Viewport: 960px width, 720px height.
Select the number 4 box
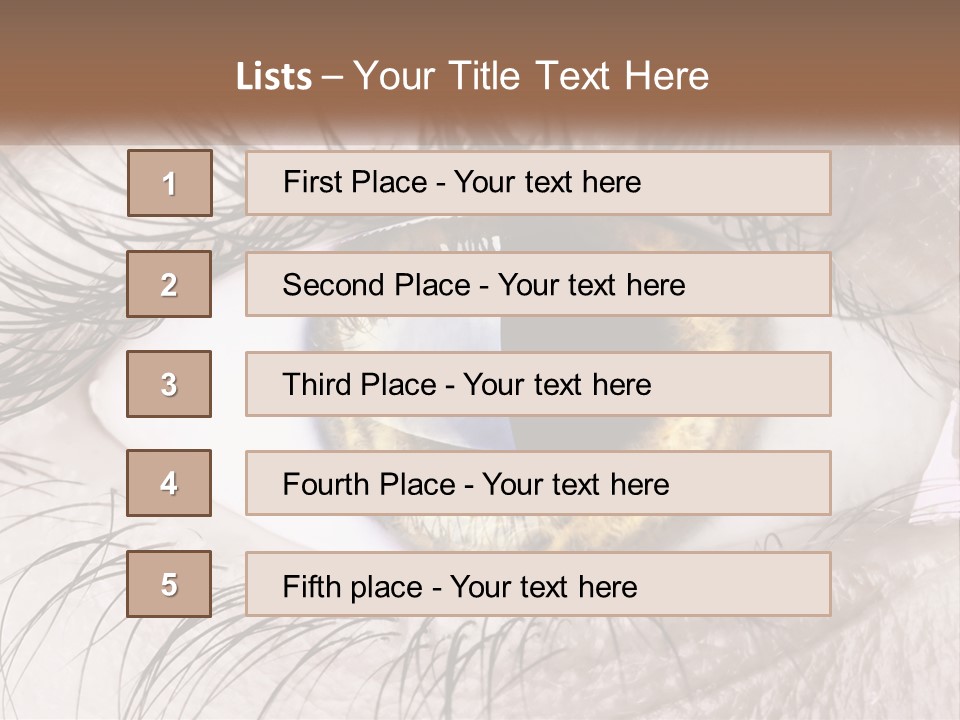(169, 484)
